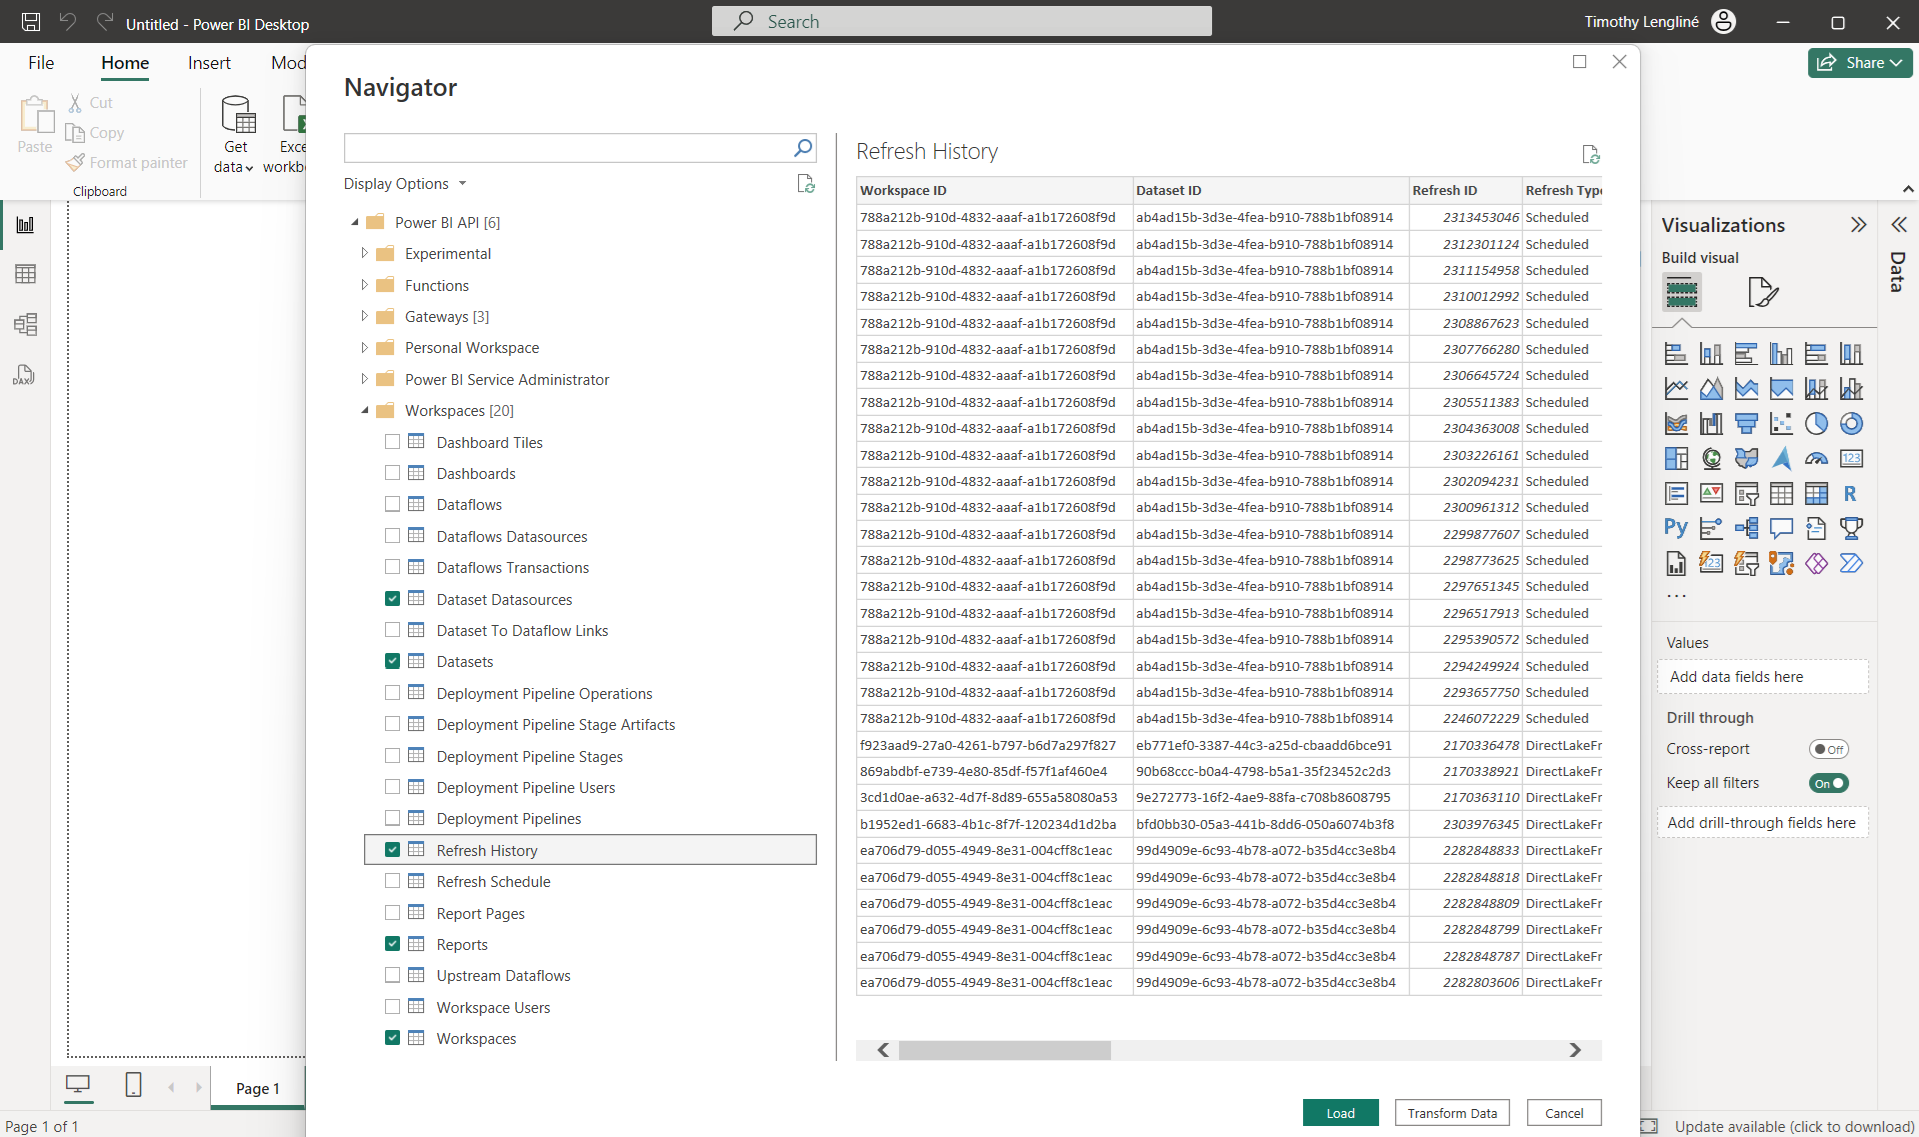Click Load in the Navigator
This screenshot has width=1919, height=1137.
click(x=1340, y=1113)
